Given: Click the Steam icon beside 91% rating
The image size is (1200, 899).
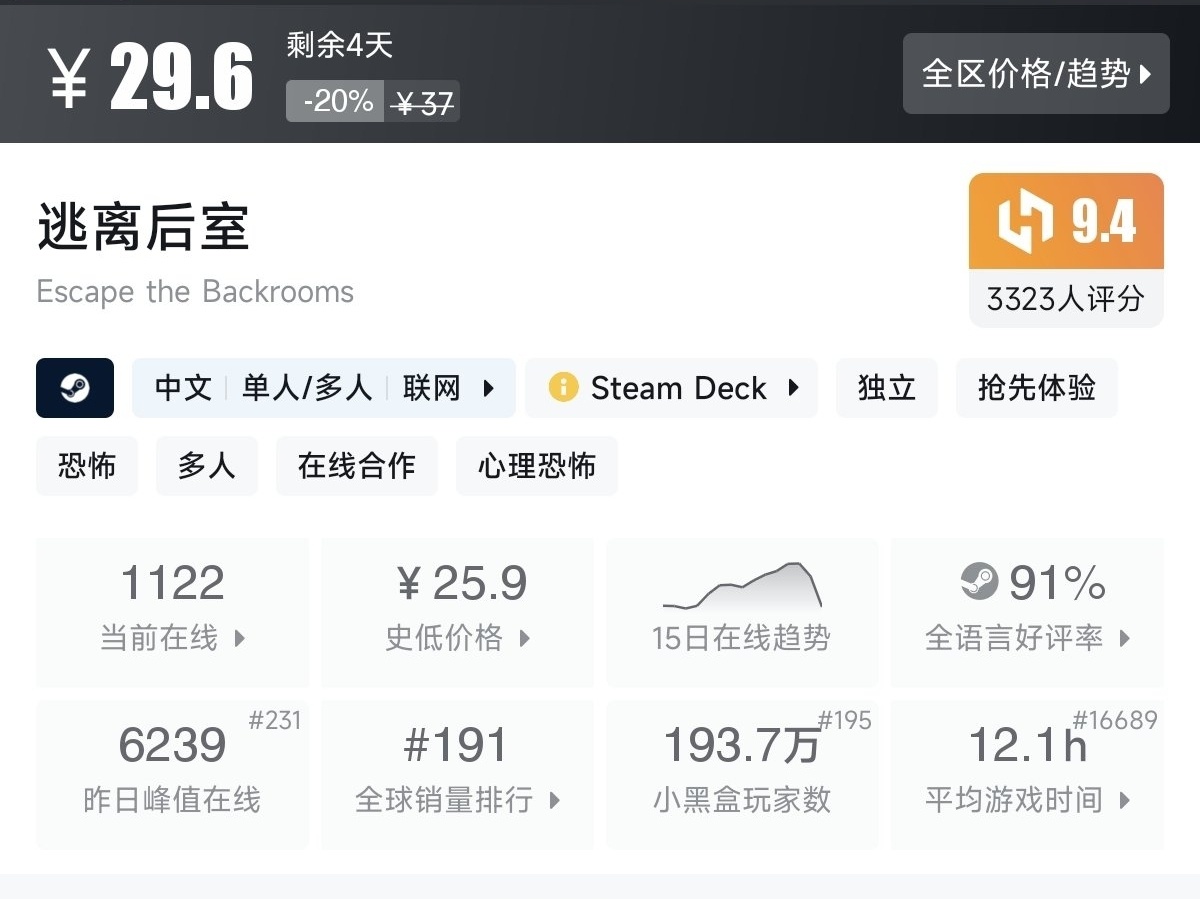Looking at the screenshot, I should 979,581.
